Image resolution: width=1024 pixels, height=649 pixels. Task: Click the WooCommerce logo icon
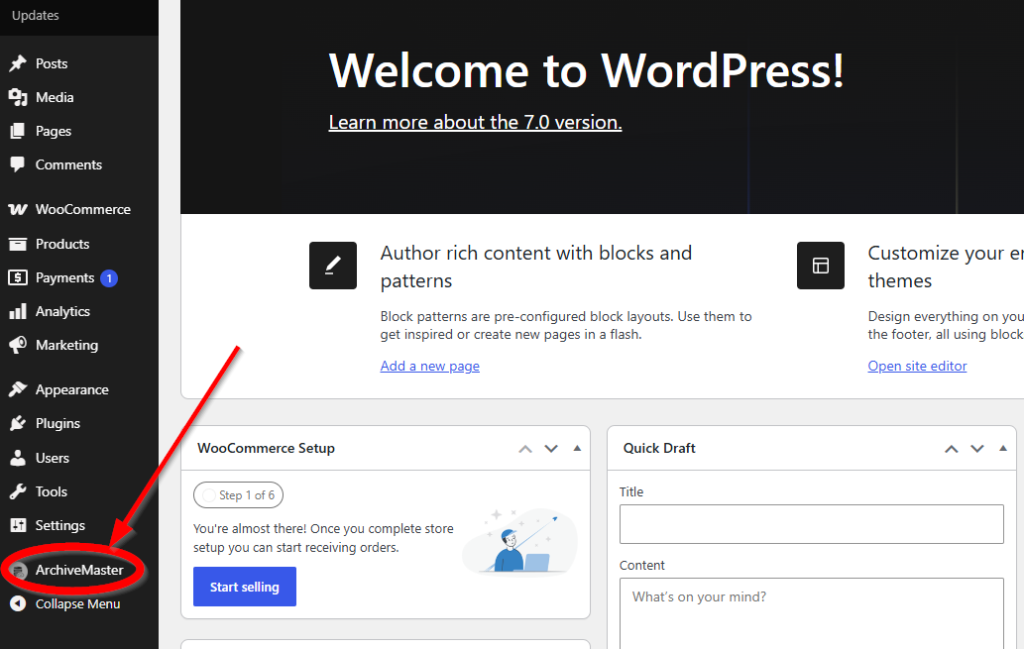tap(18, 210)
